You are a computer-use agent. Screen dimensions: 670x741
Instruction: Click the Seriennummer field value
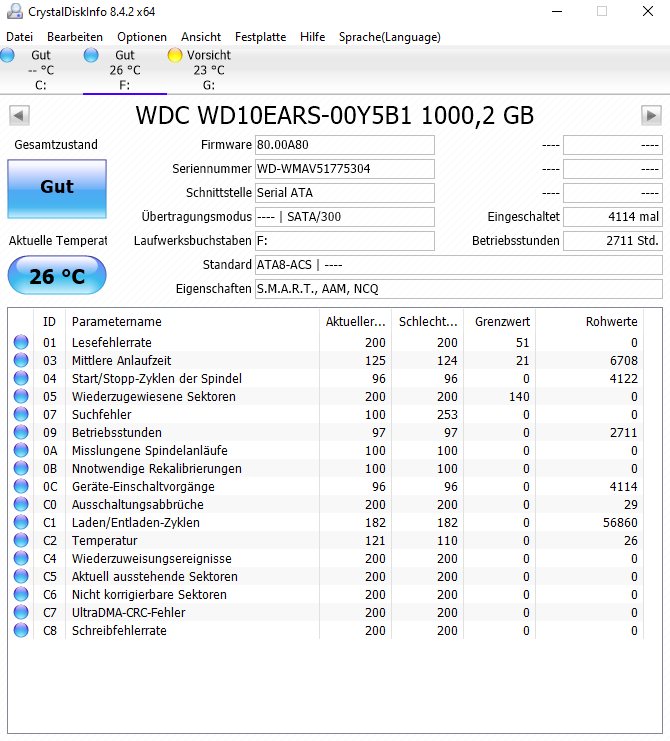pyautogui.click(x=345, y=169)
